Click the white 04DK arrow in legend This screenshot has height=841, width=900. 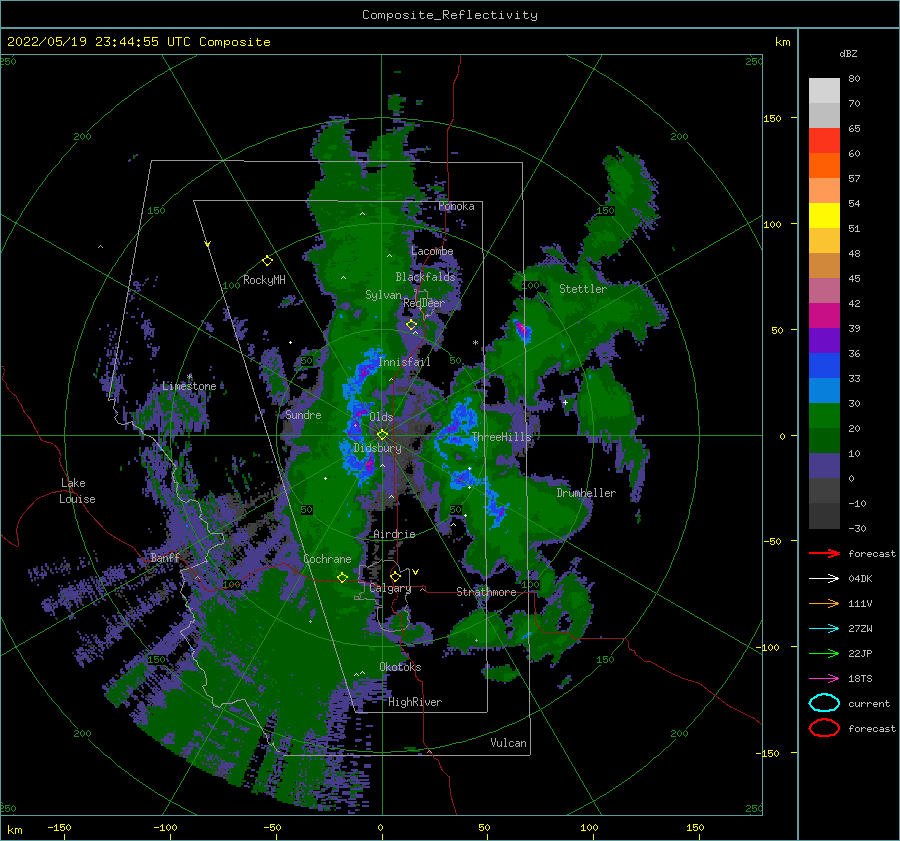[824, 579]
